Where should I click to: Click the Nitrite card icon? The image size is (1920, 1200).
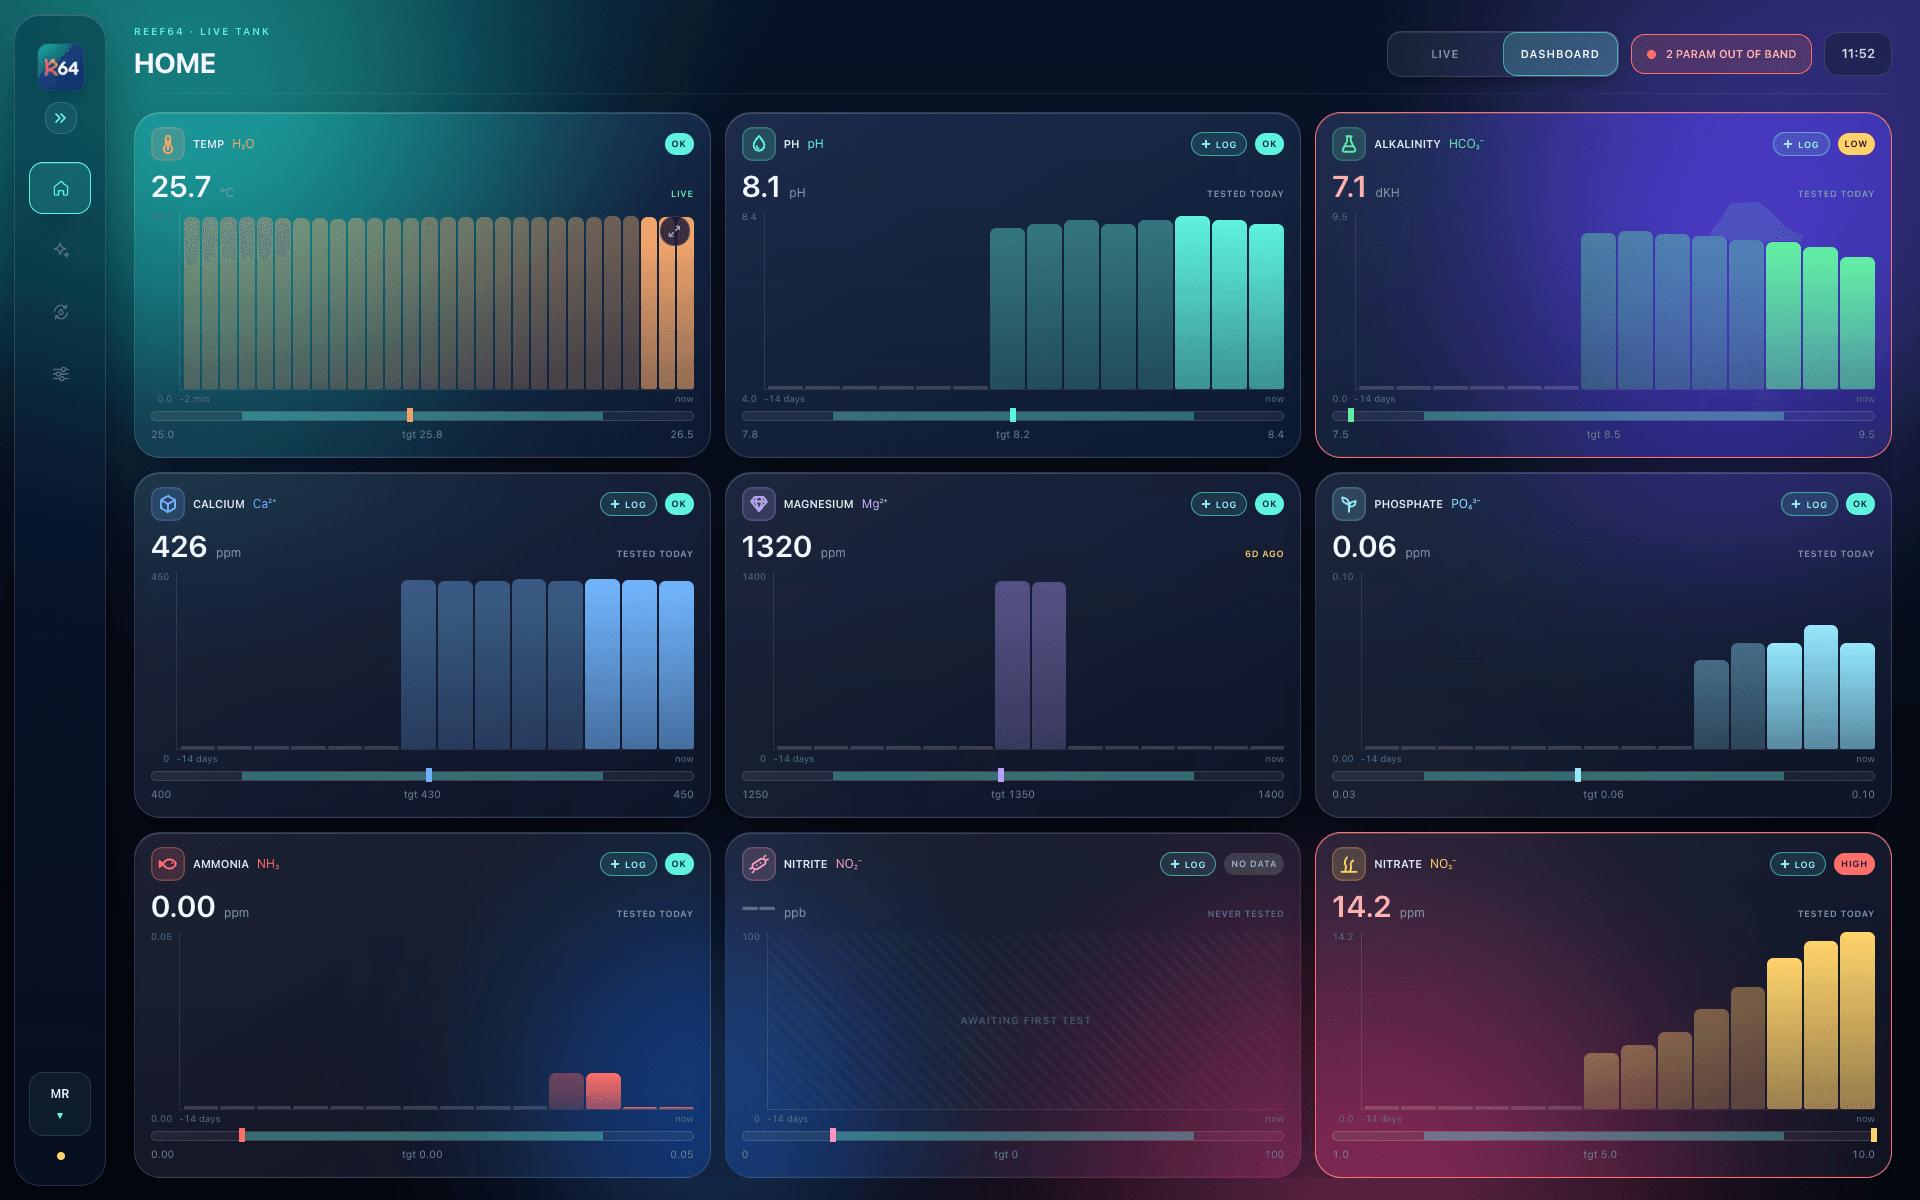coord(759,864)
